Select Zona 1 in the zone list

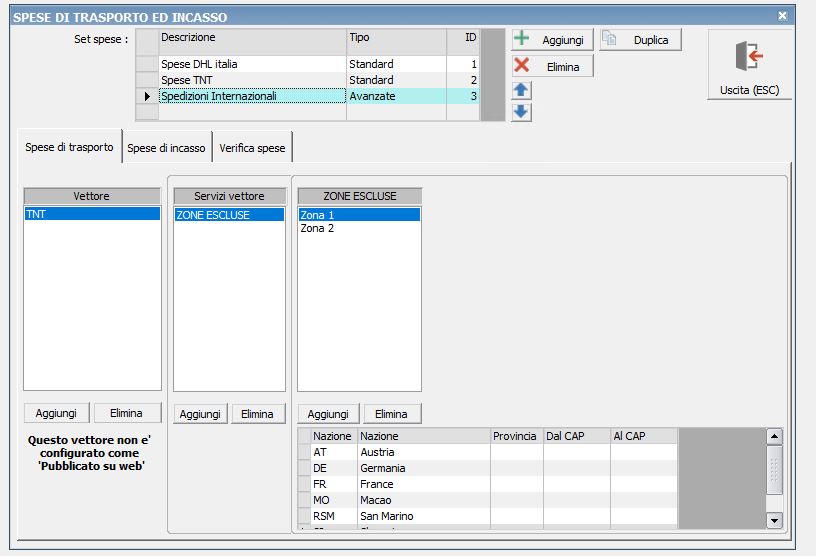coord(359,214)
